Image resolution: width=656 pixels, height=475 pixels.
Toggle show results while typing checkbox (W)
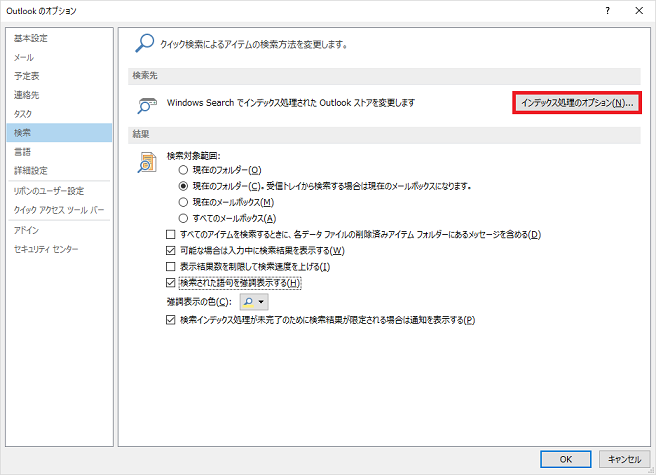click(x=170, y=251)
